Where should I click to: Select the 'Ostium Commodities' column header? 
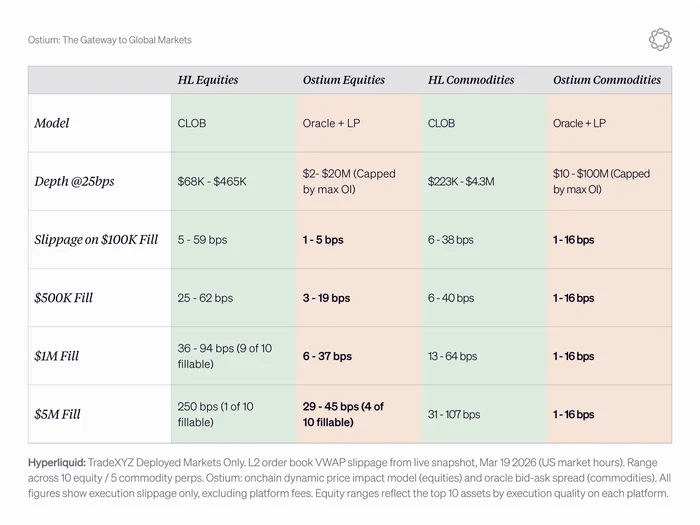click(607, 80)
